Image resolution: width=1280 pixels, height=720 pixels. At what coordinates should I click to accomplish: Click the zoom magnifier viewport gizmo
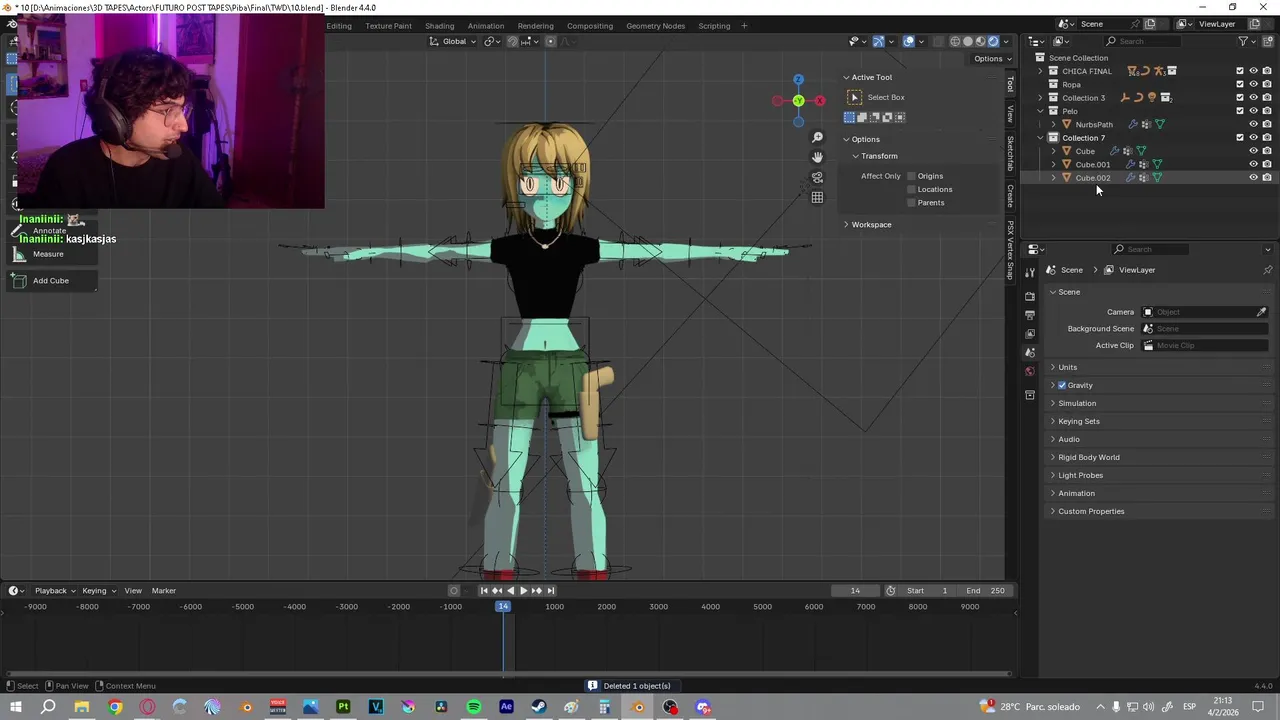click(x=817, y=138)
